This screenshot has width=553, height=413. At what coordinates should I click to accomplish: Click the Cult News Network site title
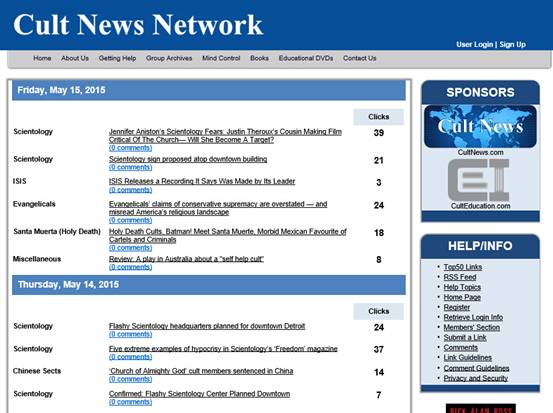click(138, 25)
